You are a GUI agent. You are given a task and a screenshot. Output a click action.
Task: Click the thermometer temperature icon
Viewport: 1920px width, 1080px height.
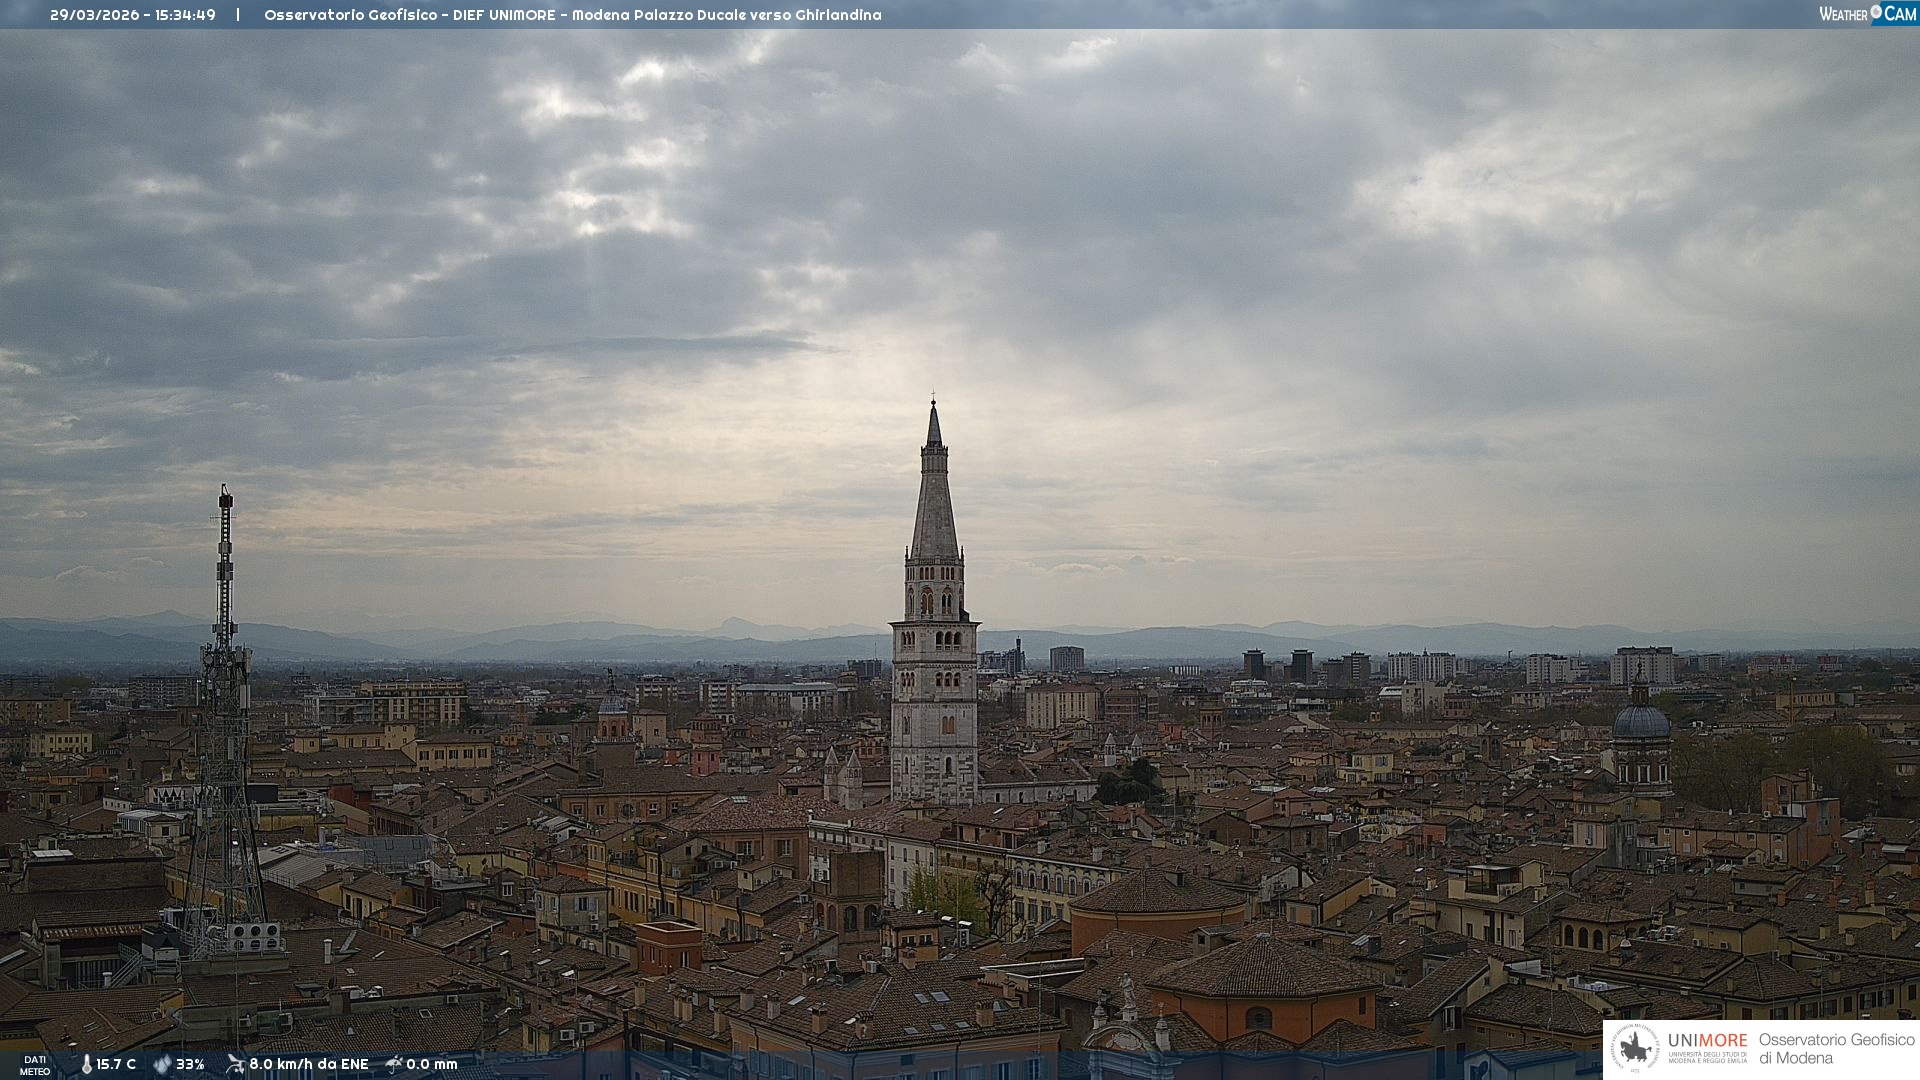(86, 1064)
